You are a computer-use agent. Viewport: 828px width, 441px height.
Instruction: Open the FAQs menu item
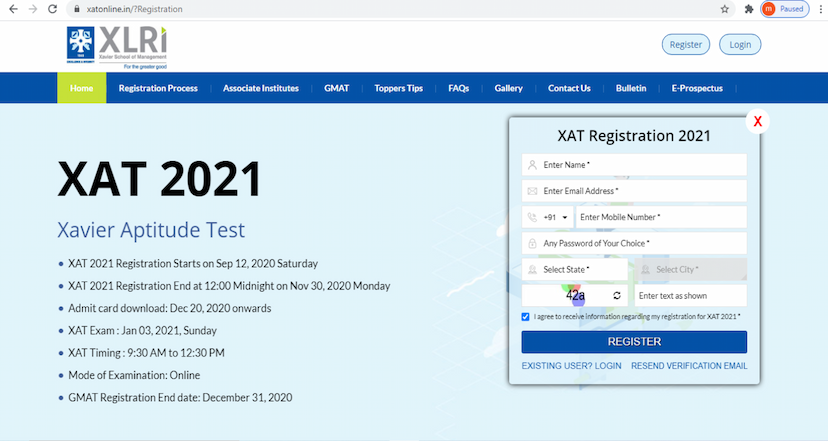click(458, 88)
